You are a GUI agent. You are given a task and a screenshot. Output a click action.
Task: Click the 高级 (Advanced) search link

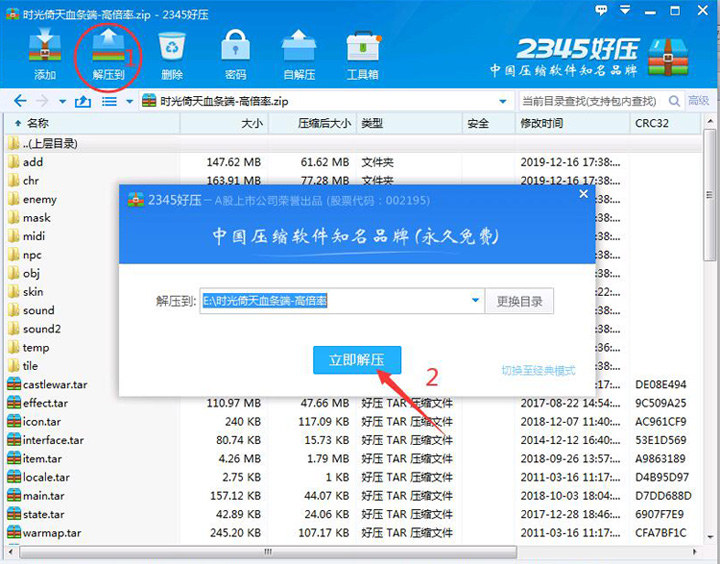698,101
